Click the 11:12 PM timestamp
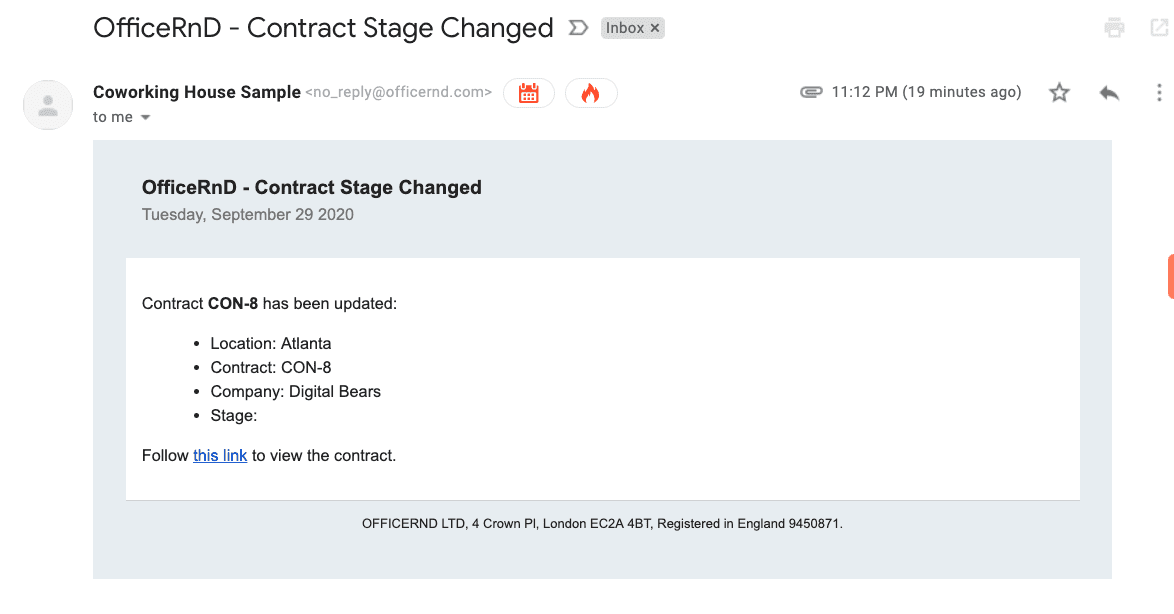Image resolution: width=1174 pixels, height=614 pixels. pos(926,92)
